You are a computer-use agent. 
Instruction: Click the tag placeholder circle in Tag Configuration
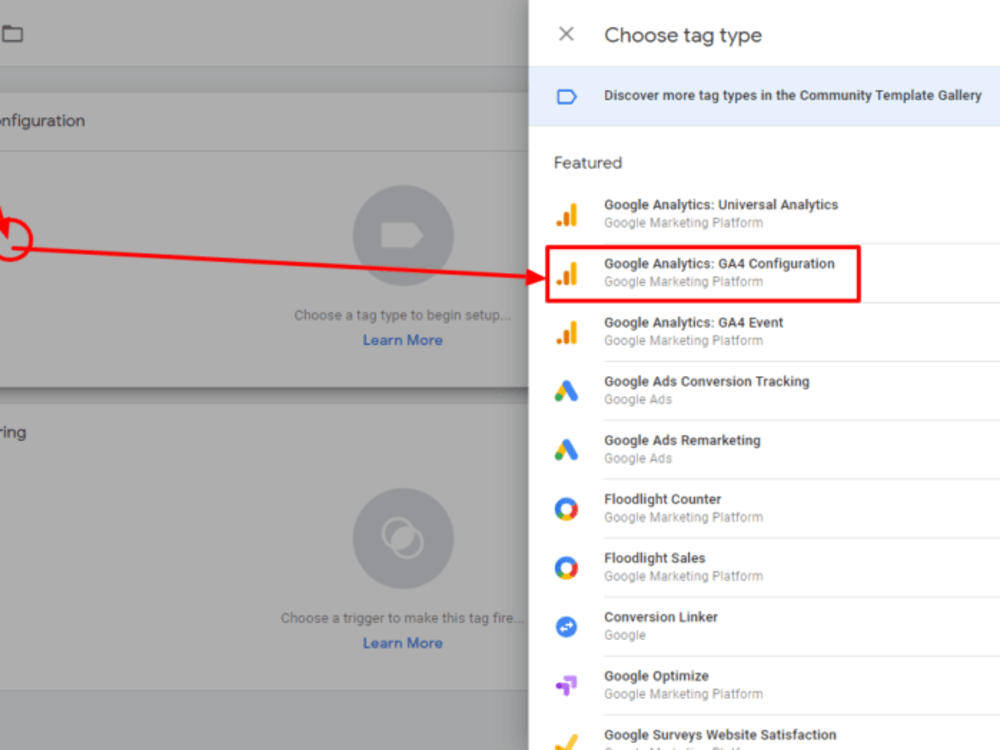[403, 235]
